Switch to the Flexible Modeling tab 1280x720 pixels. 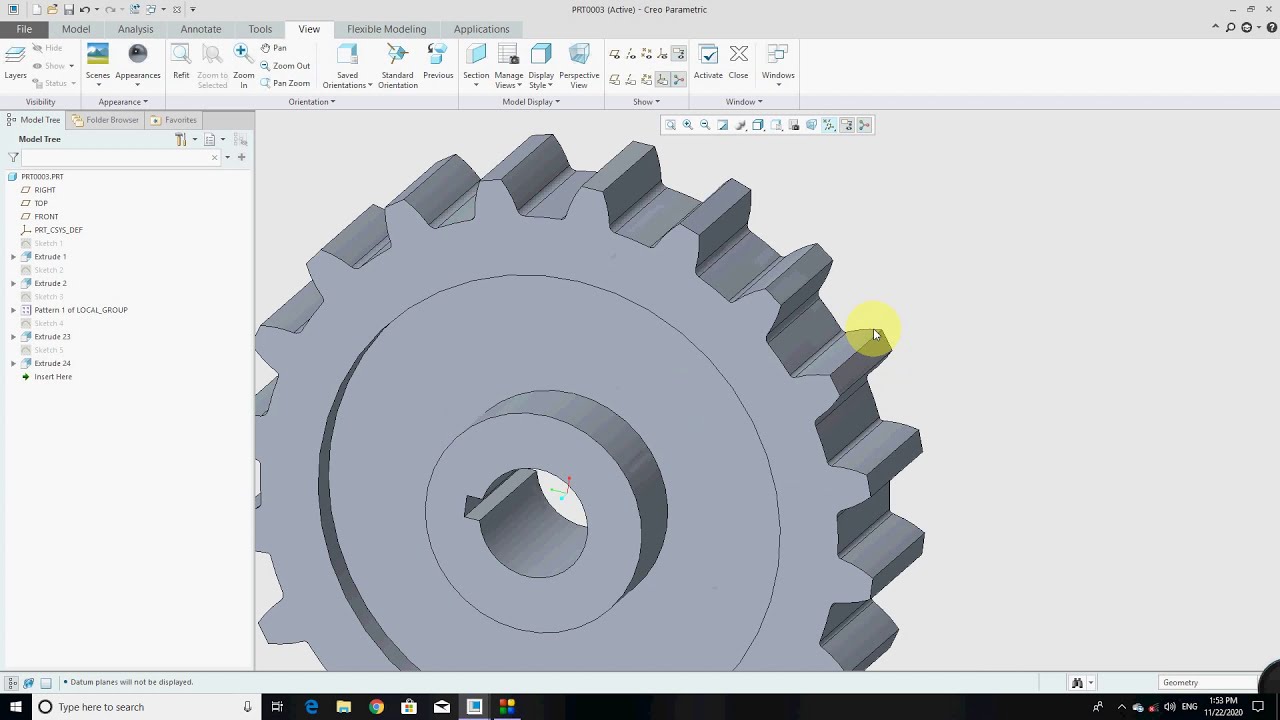386,29
